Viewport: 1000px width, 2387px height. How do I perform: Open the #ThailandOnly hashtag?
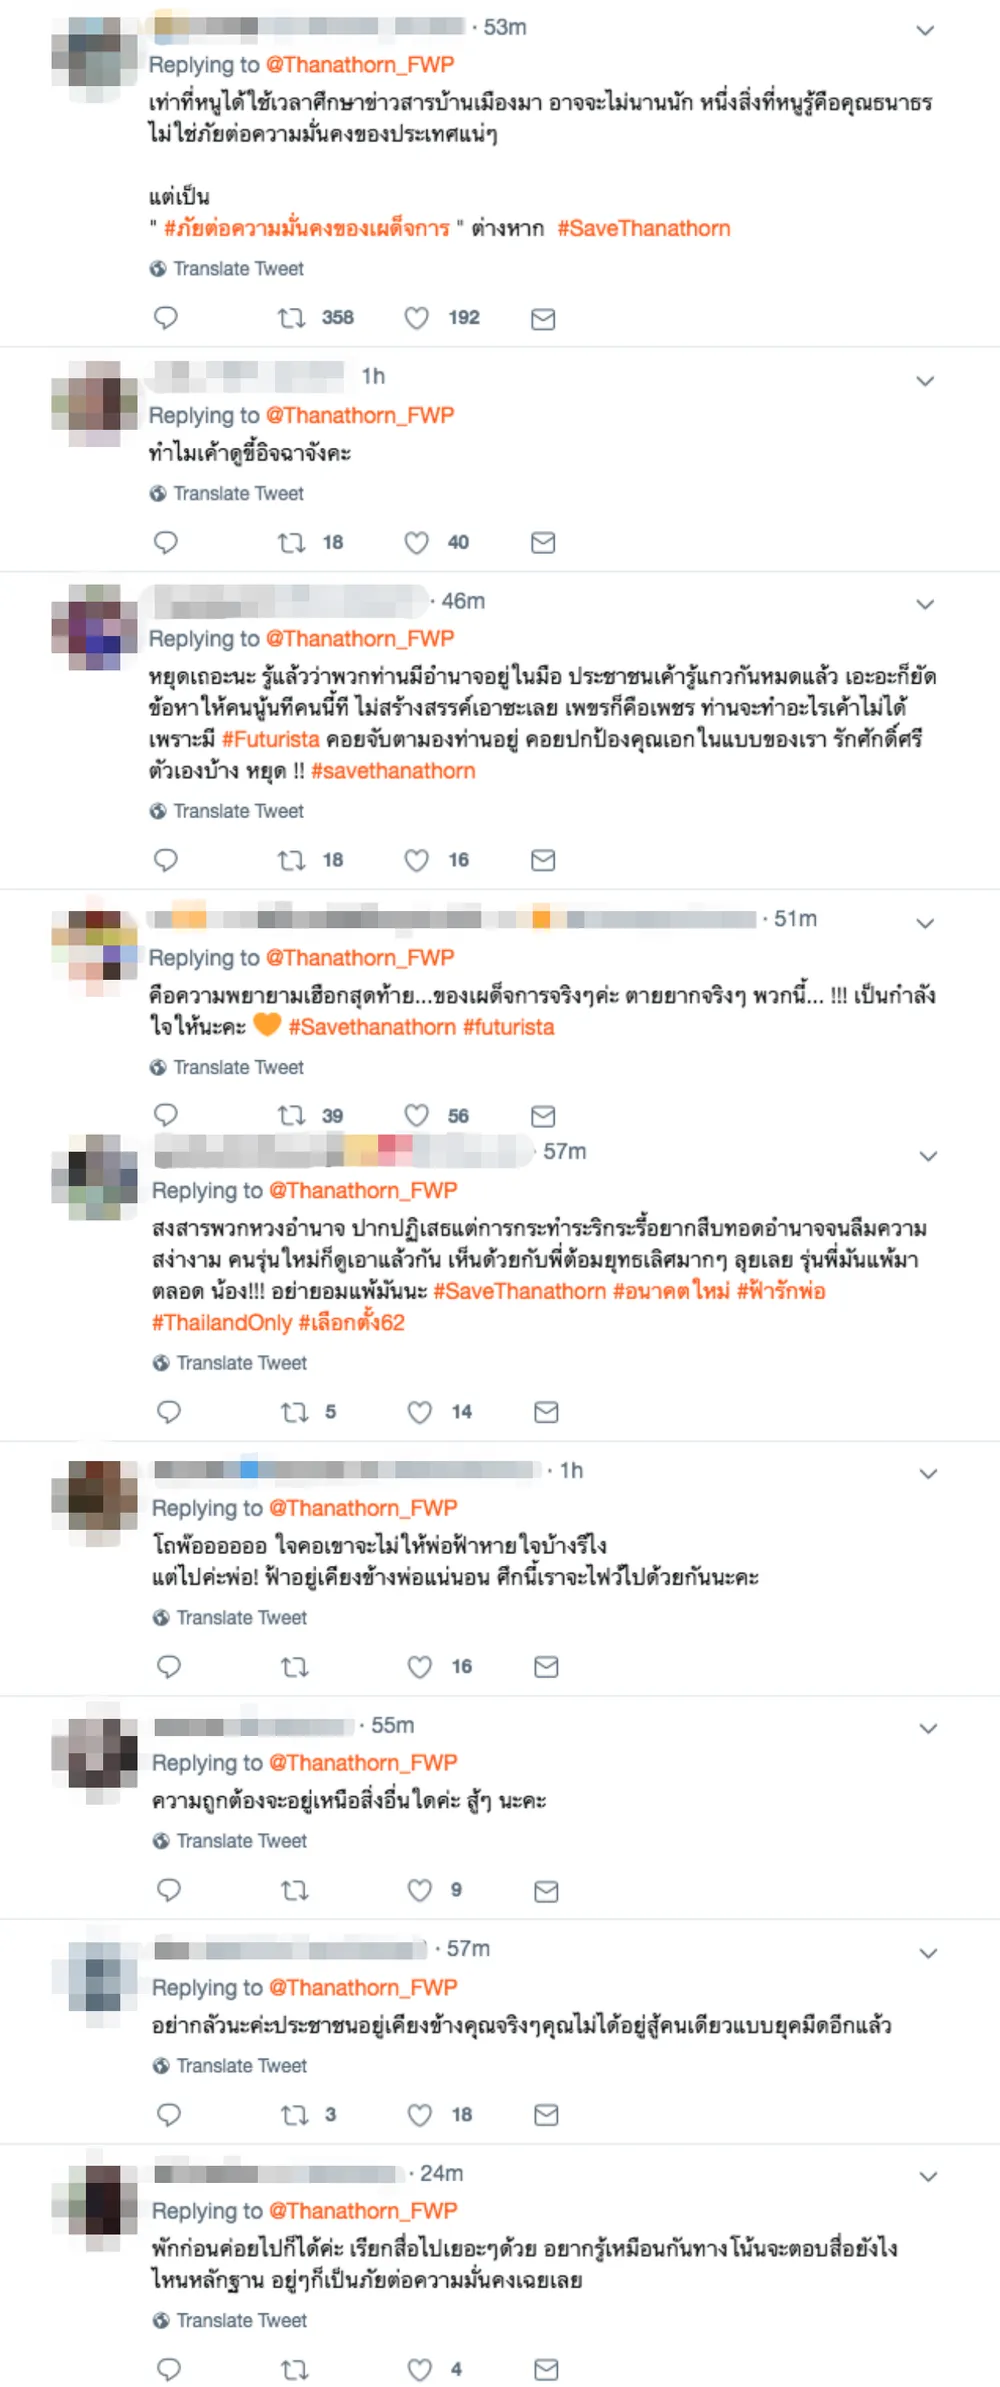pyautogui.click(x=222, y=1322)
